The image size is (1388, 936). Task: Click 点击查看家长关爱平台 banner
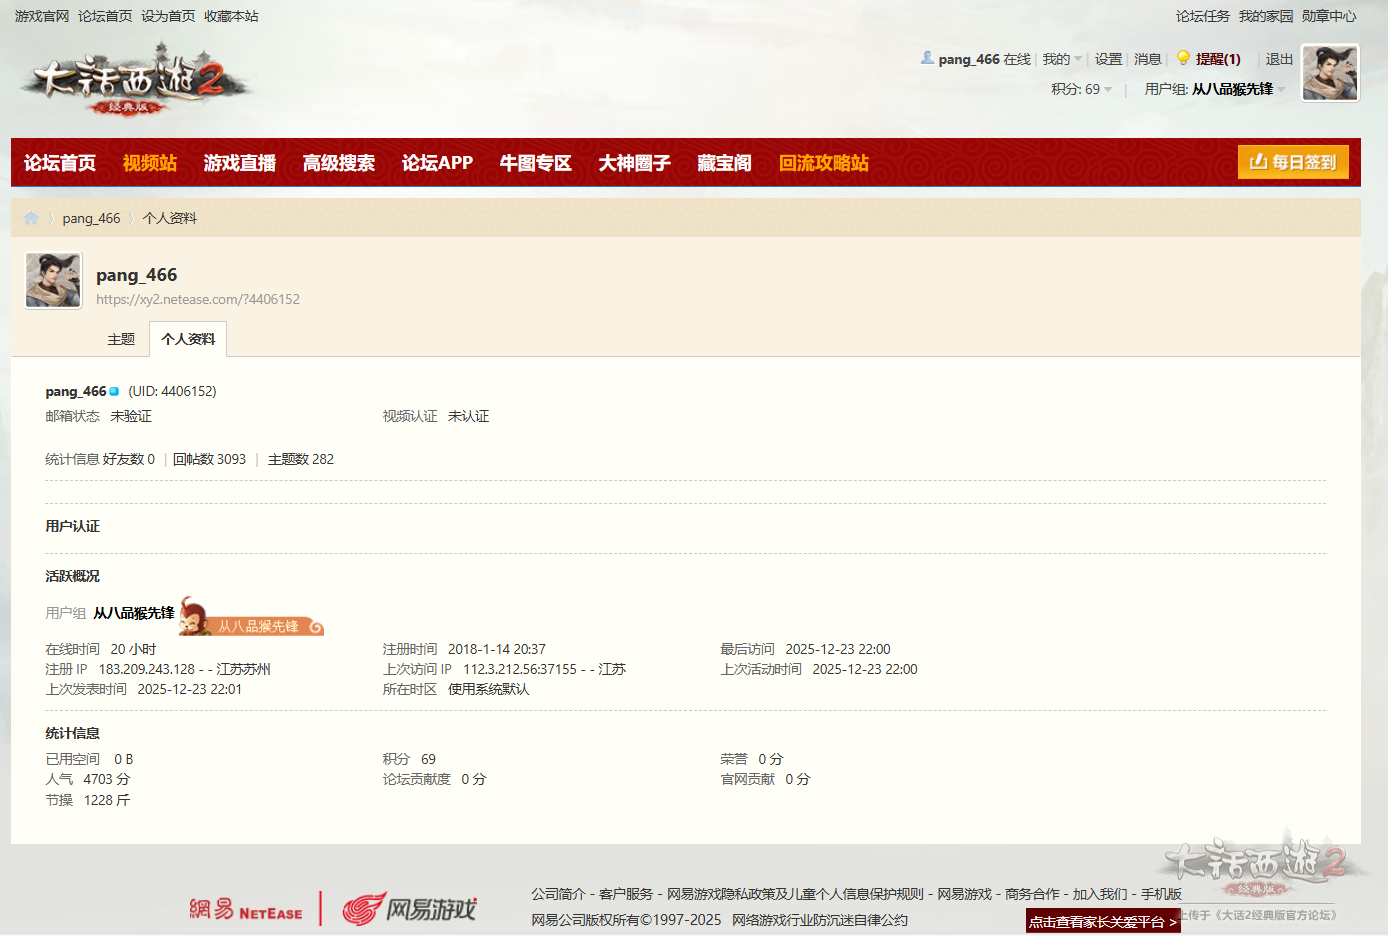coord(1102,922)
